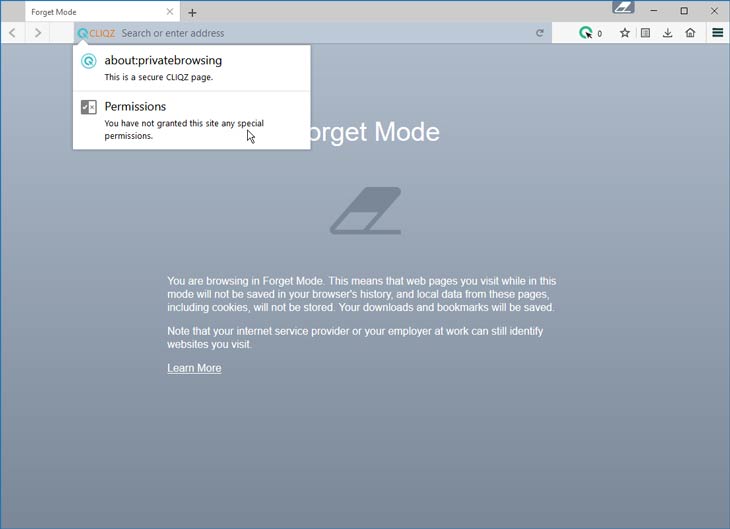Screen dimensions: 730x529
Task: Click the Search or enter address field
Action: pyautogui.click(x=326, y=33)
